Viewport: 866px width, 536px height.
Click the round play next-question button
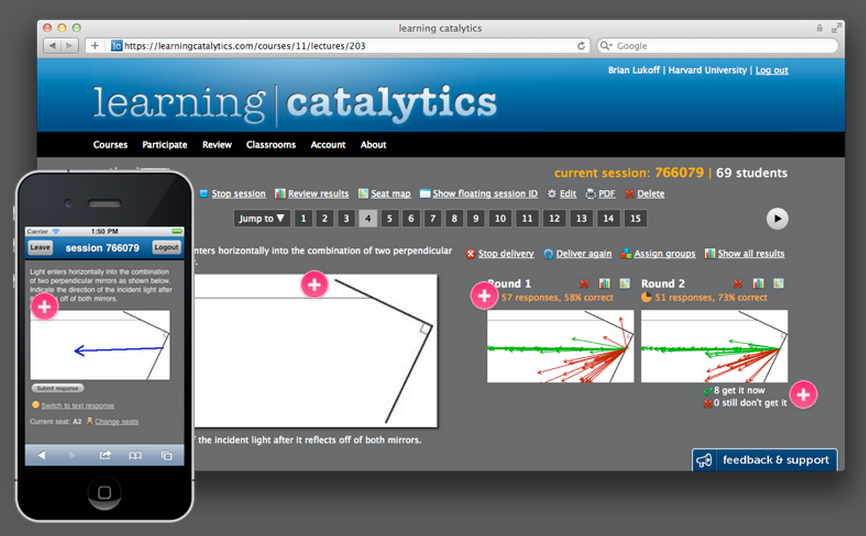tap(777, 218)
